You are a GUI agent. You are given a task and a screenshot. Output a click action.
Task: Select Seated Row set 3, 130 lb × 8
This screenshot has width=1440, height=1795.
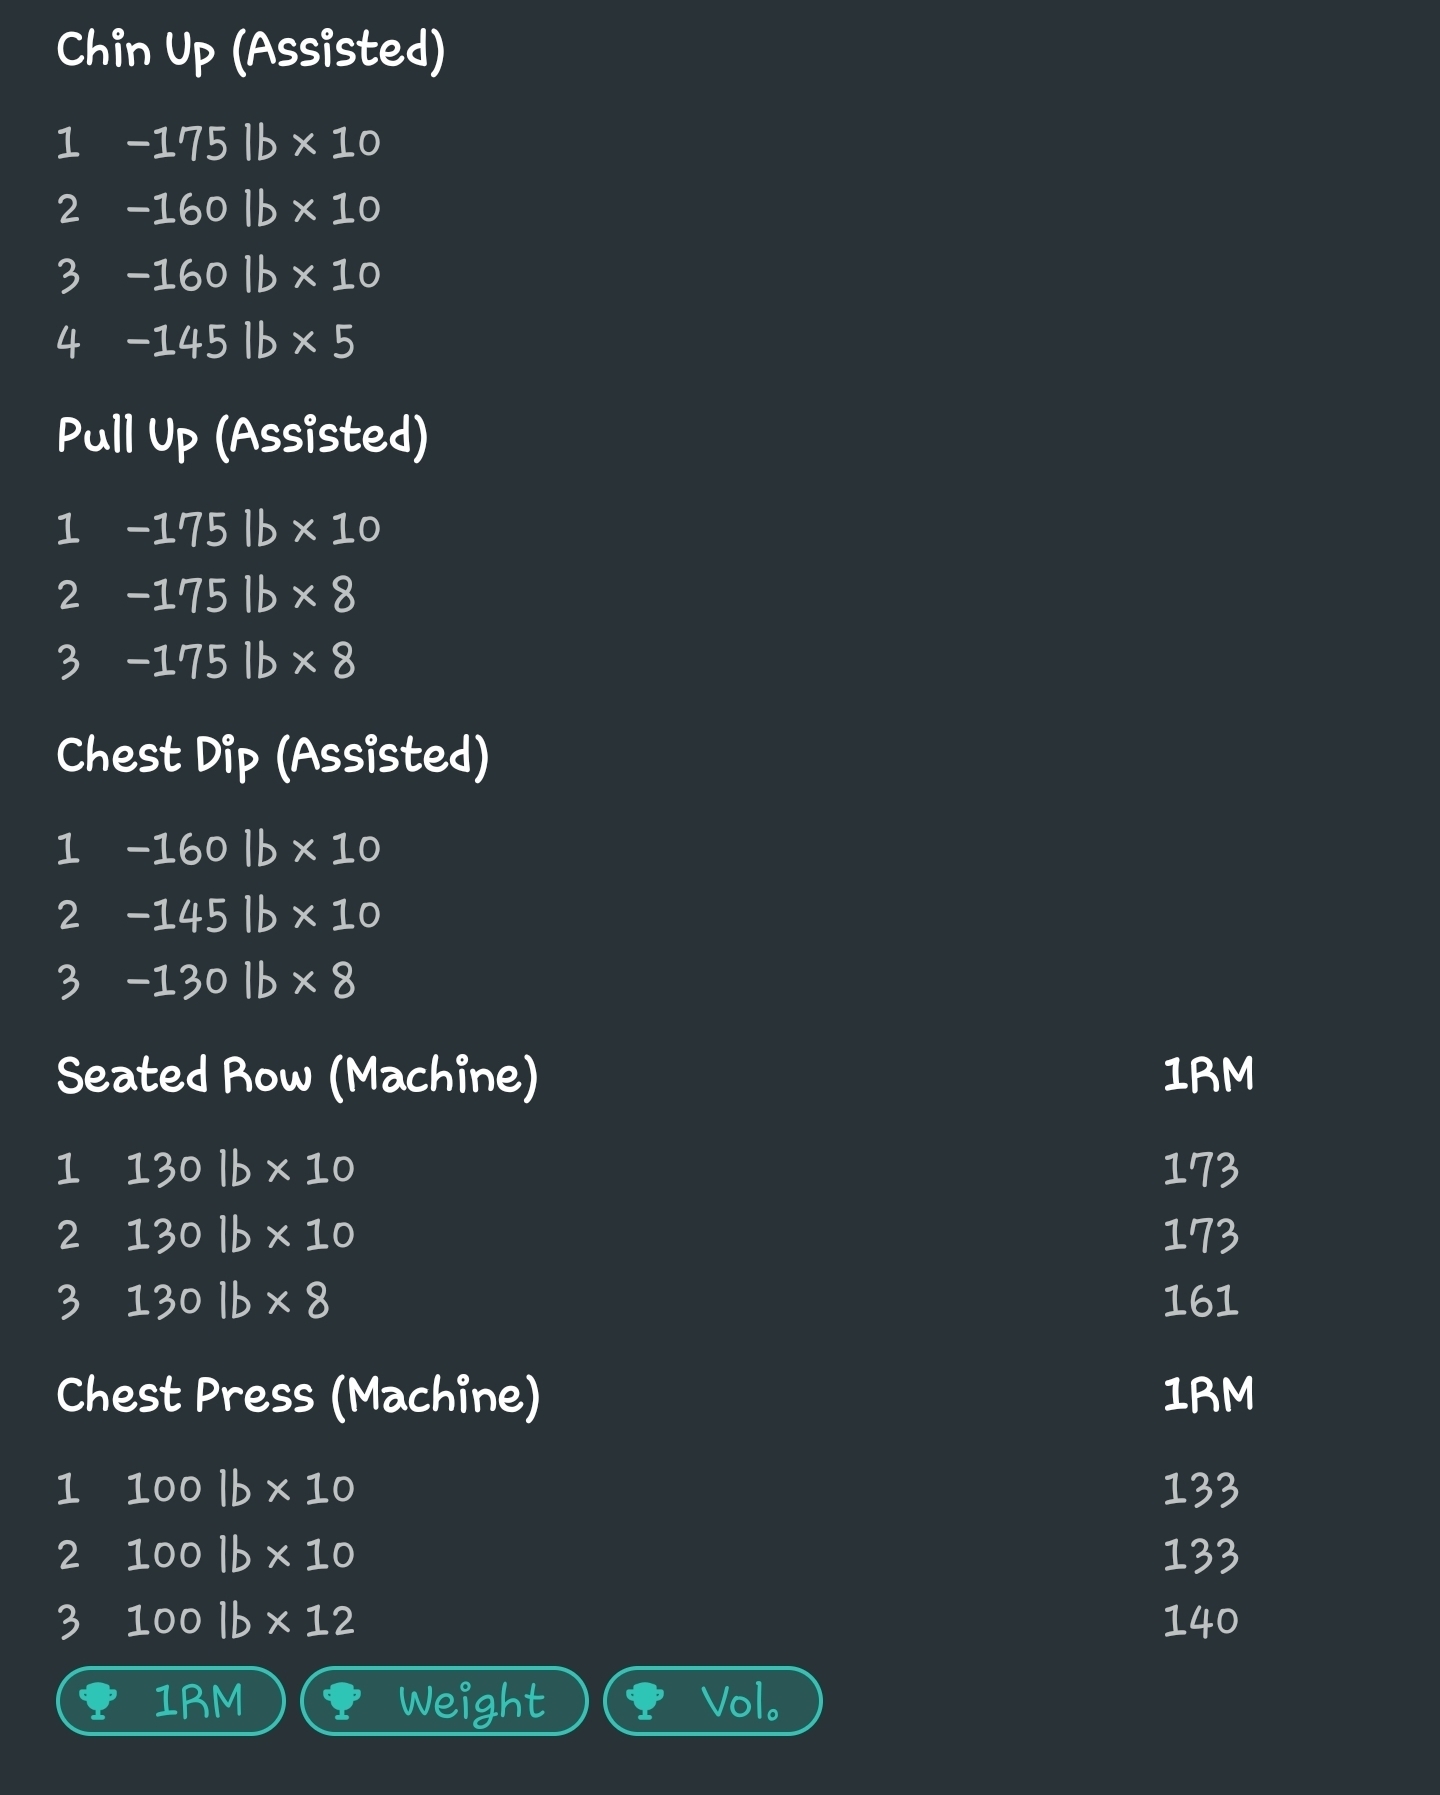click(x=226, y=1302)
